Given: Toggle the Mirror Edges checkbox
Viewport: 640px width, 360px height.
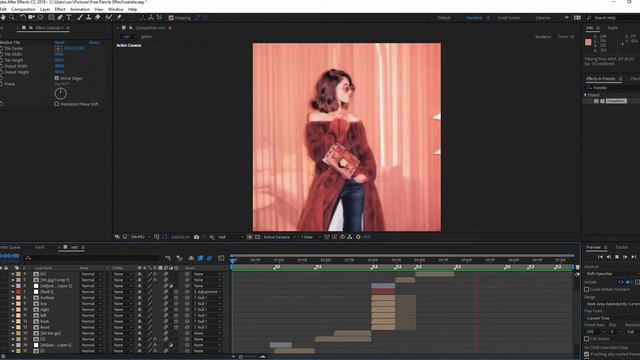Looking at the screenshot, I should (57, 78).
